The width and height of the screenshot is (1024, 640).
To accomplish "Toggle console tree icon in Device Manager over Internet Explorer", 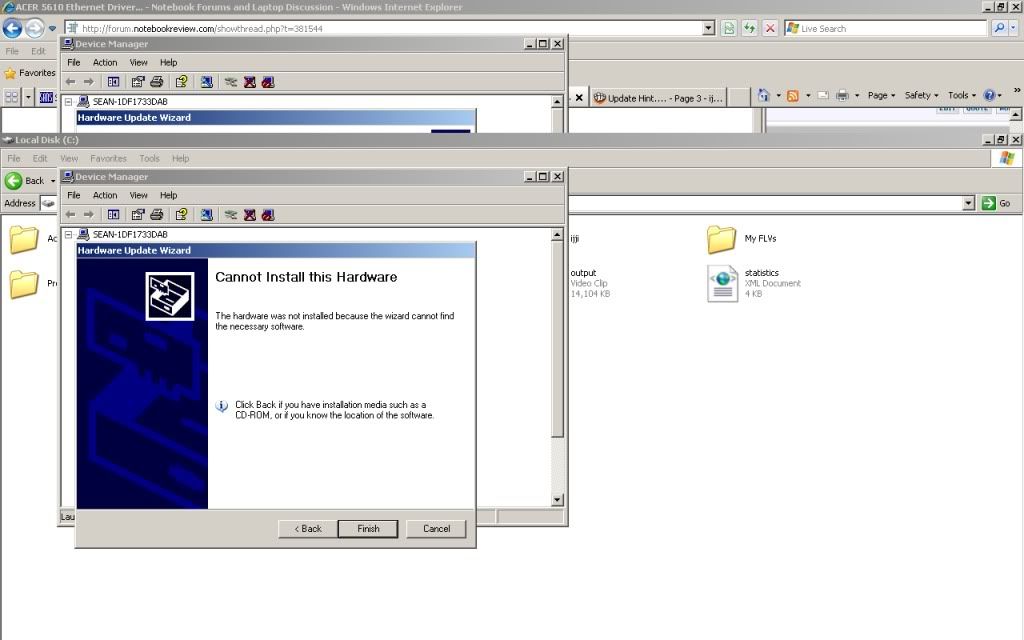I will tap(113, 82).
